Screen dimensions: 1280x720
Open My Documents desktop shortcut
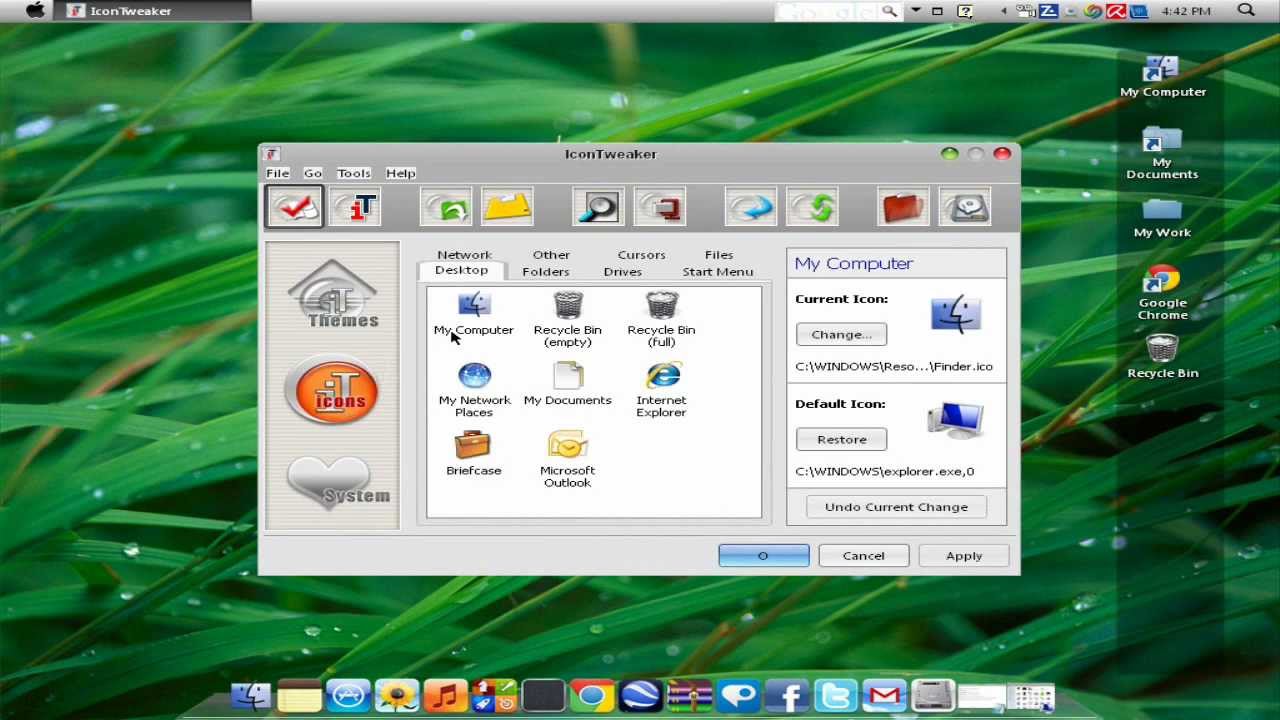tap(1162, 153)
